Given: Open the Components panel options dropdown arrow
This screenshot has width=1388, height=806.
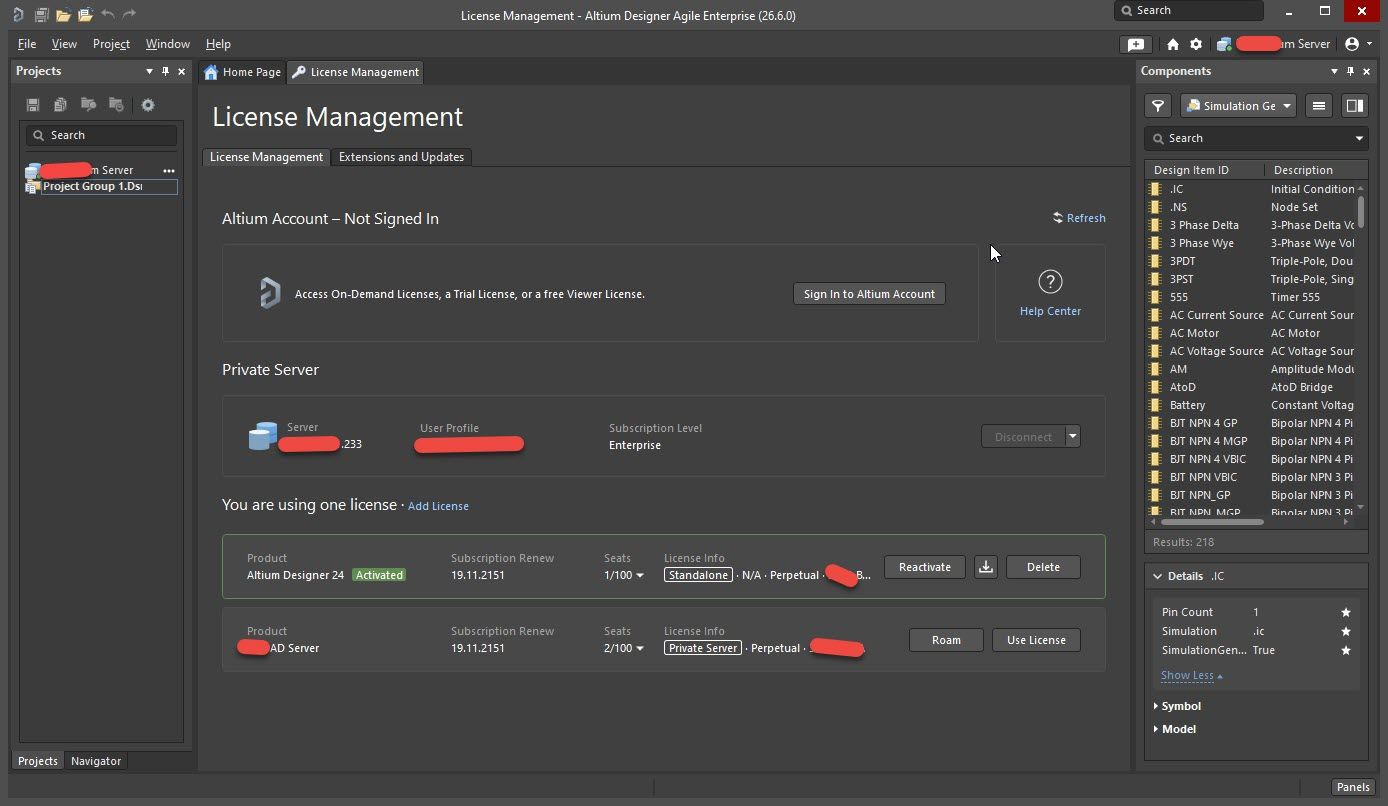Looking at the screenshot, I should [1334, 71].
